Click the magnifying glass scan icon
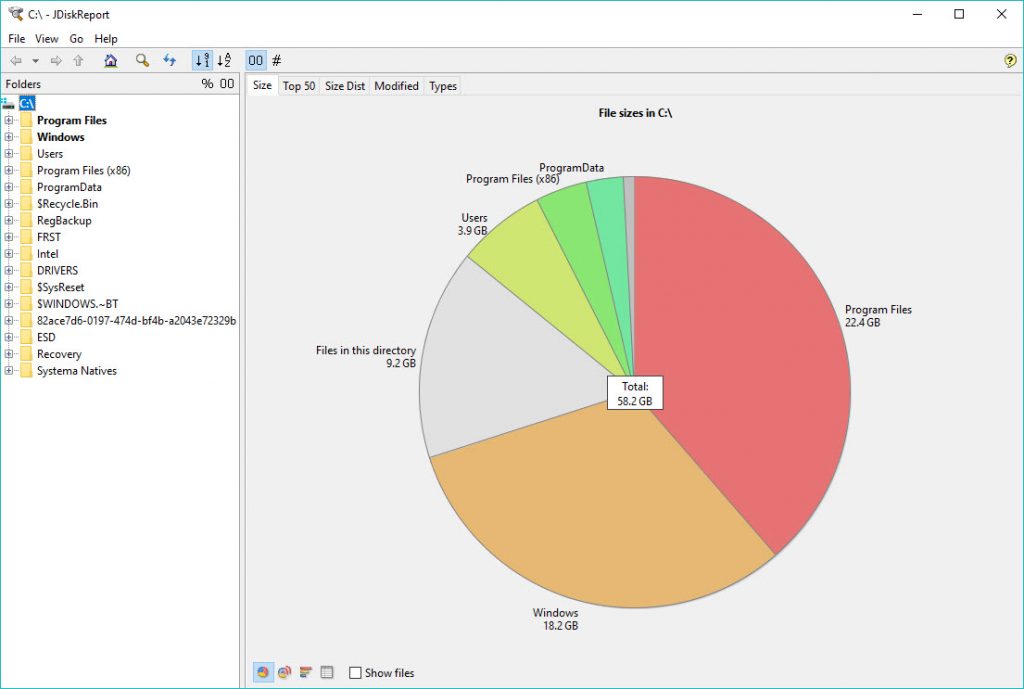Image resolution: width=1024 pixels, height=689 pixels. 142,61
